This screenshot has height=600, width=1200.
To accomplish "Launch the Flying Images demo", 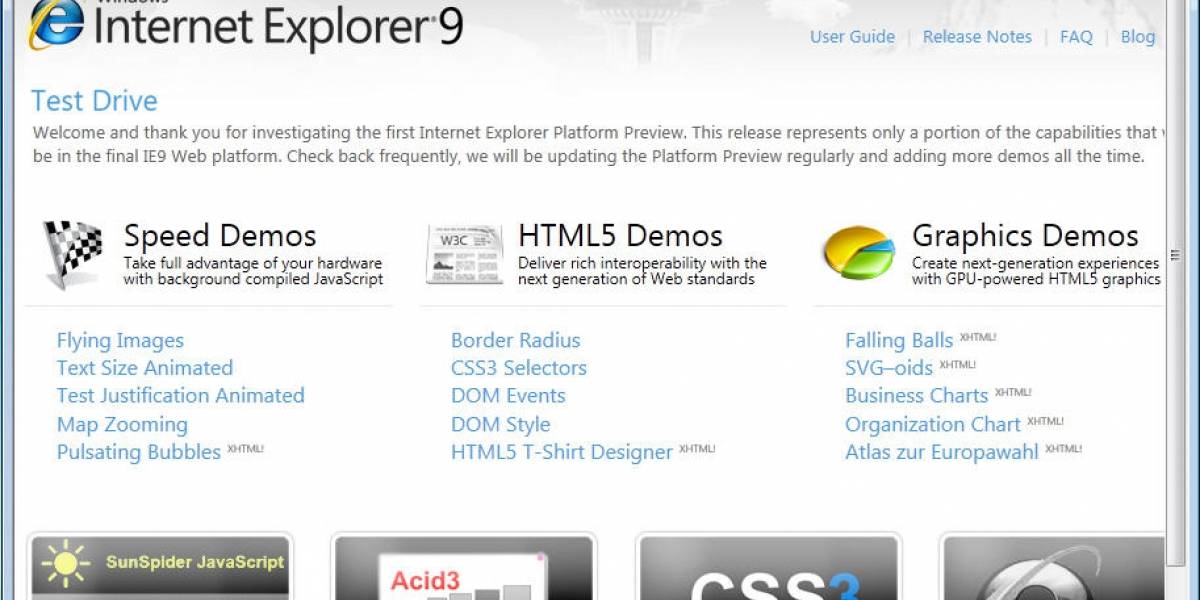I will [x=120, y=340].
